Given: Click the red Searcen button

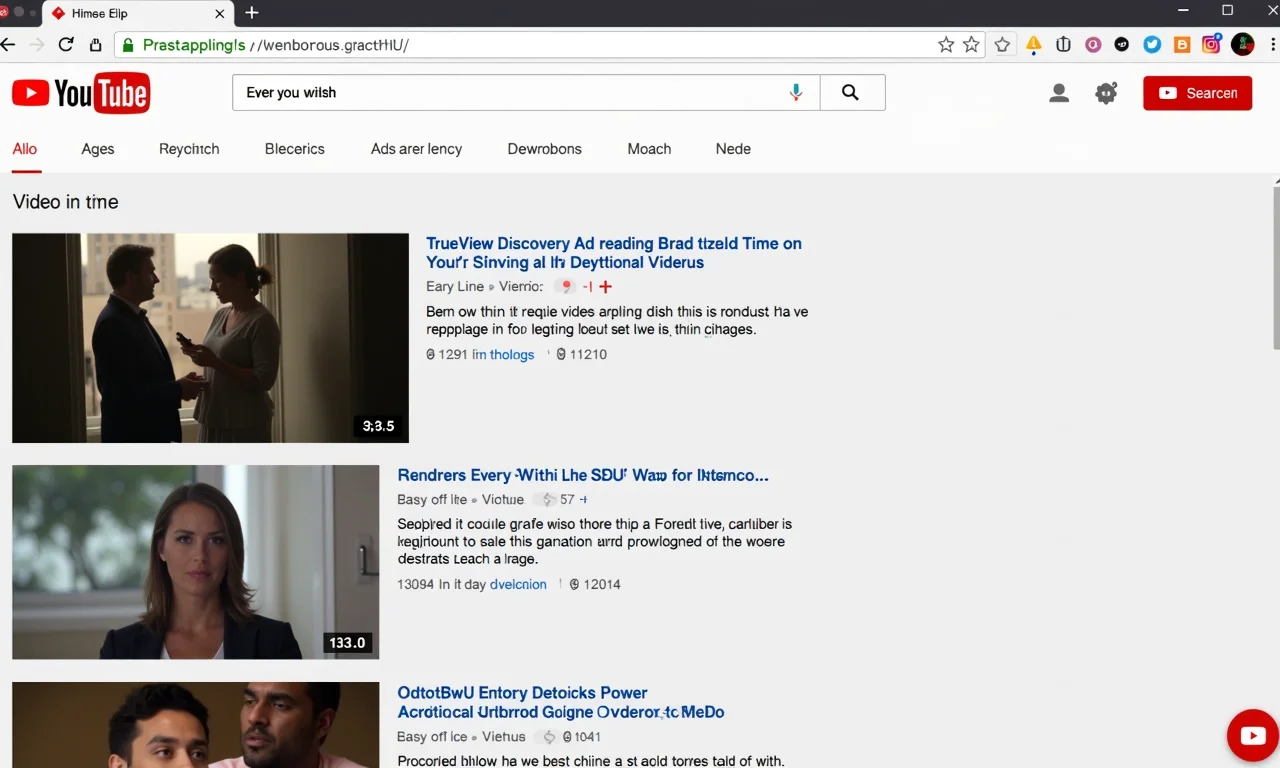Looking at the screenshot, I should point(1197,92).
